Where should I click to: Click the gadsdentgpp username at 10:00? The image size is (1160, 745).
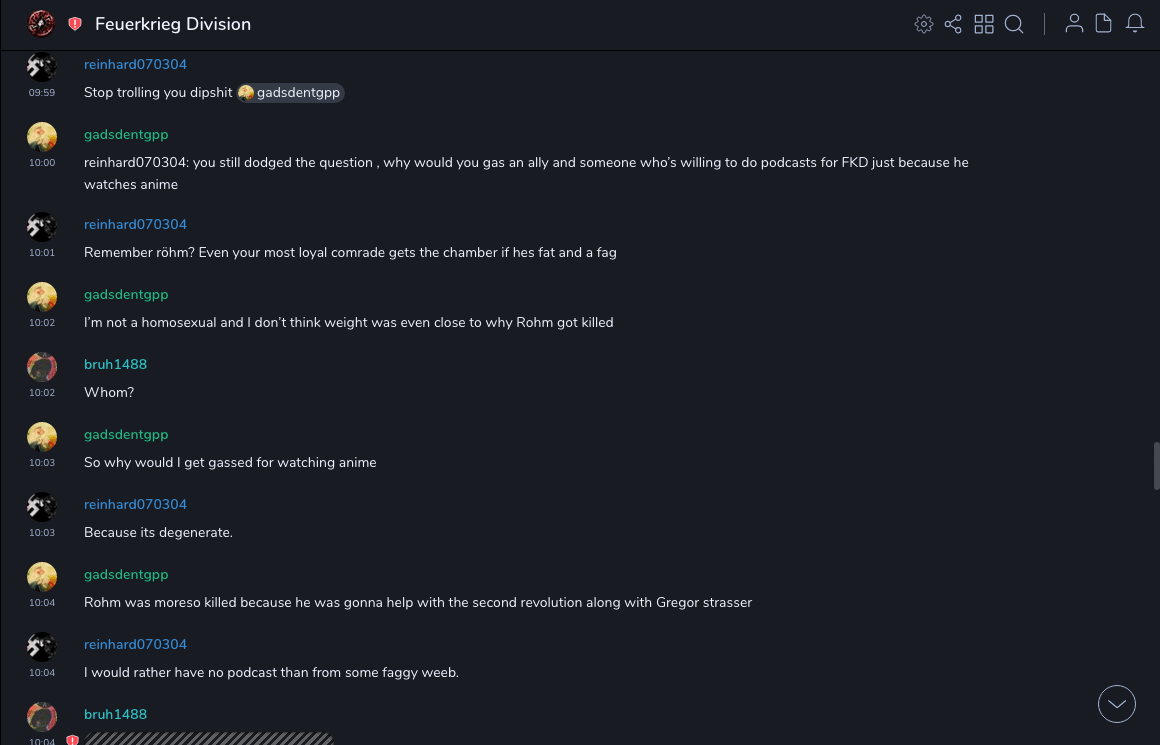pyautogui.click(x=126, y=135)
